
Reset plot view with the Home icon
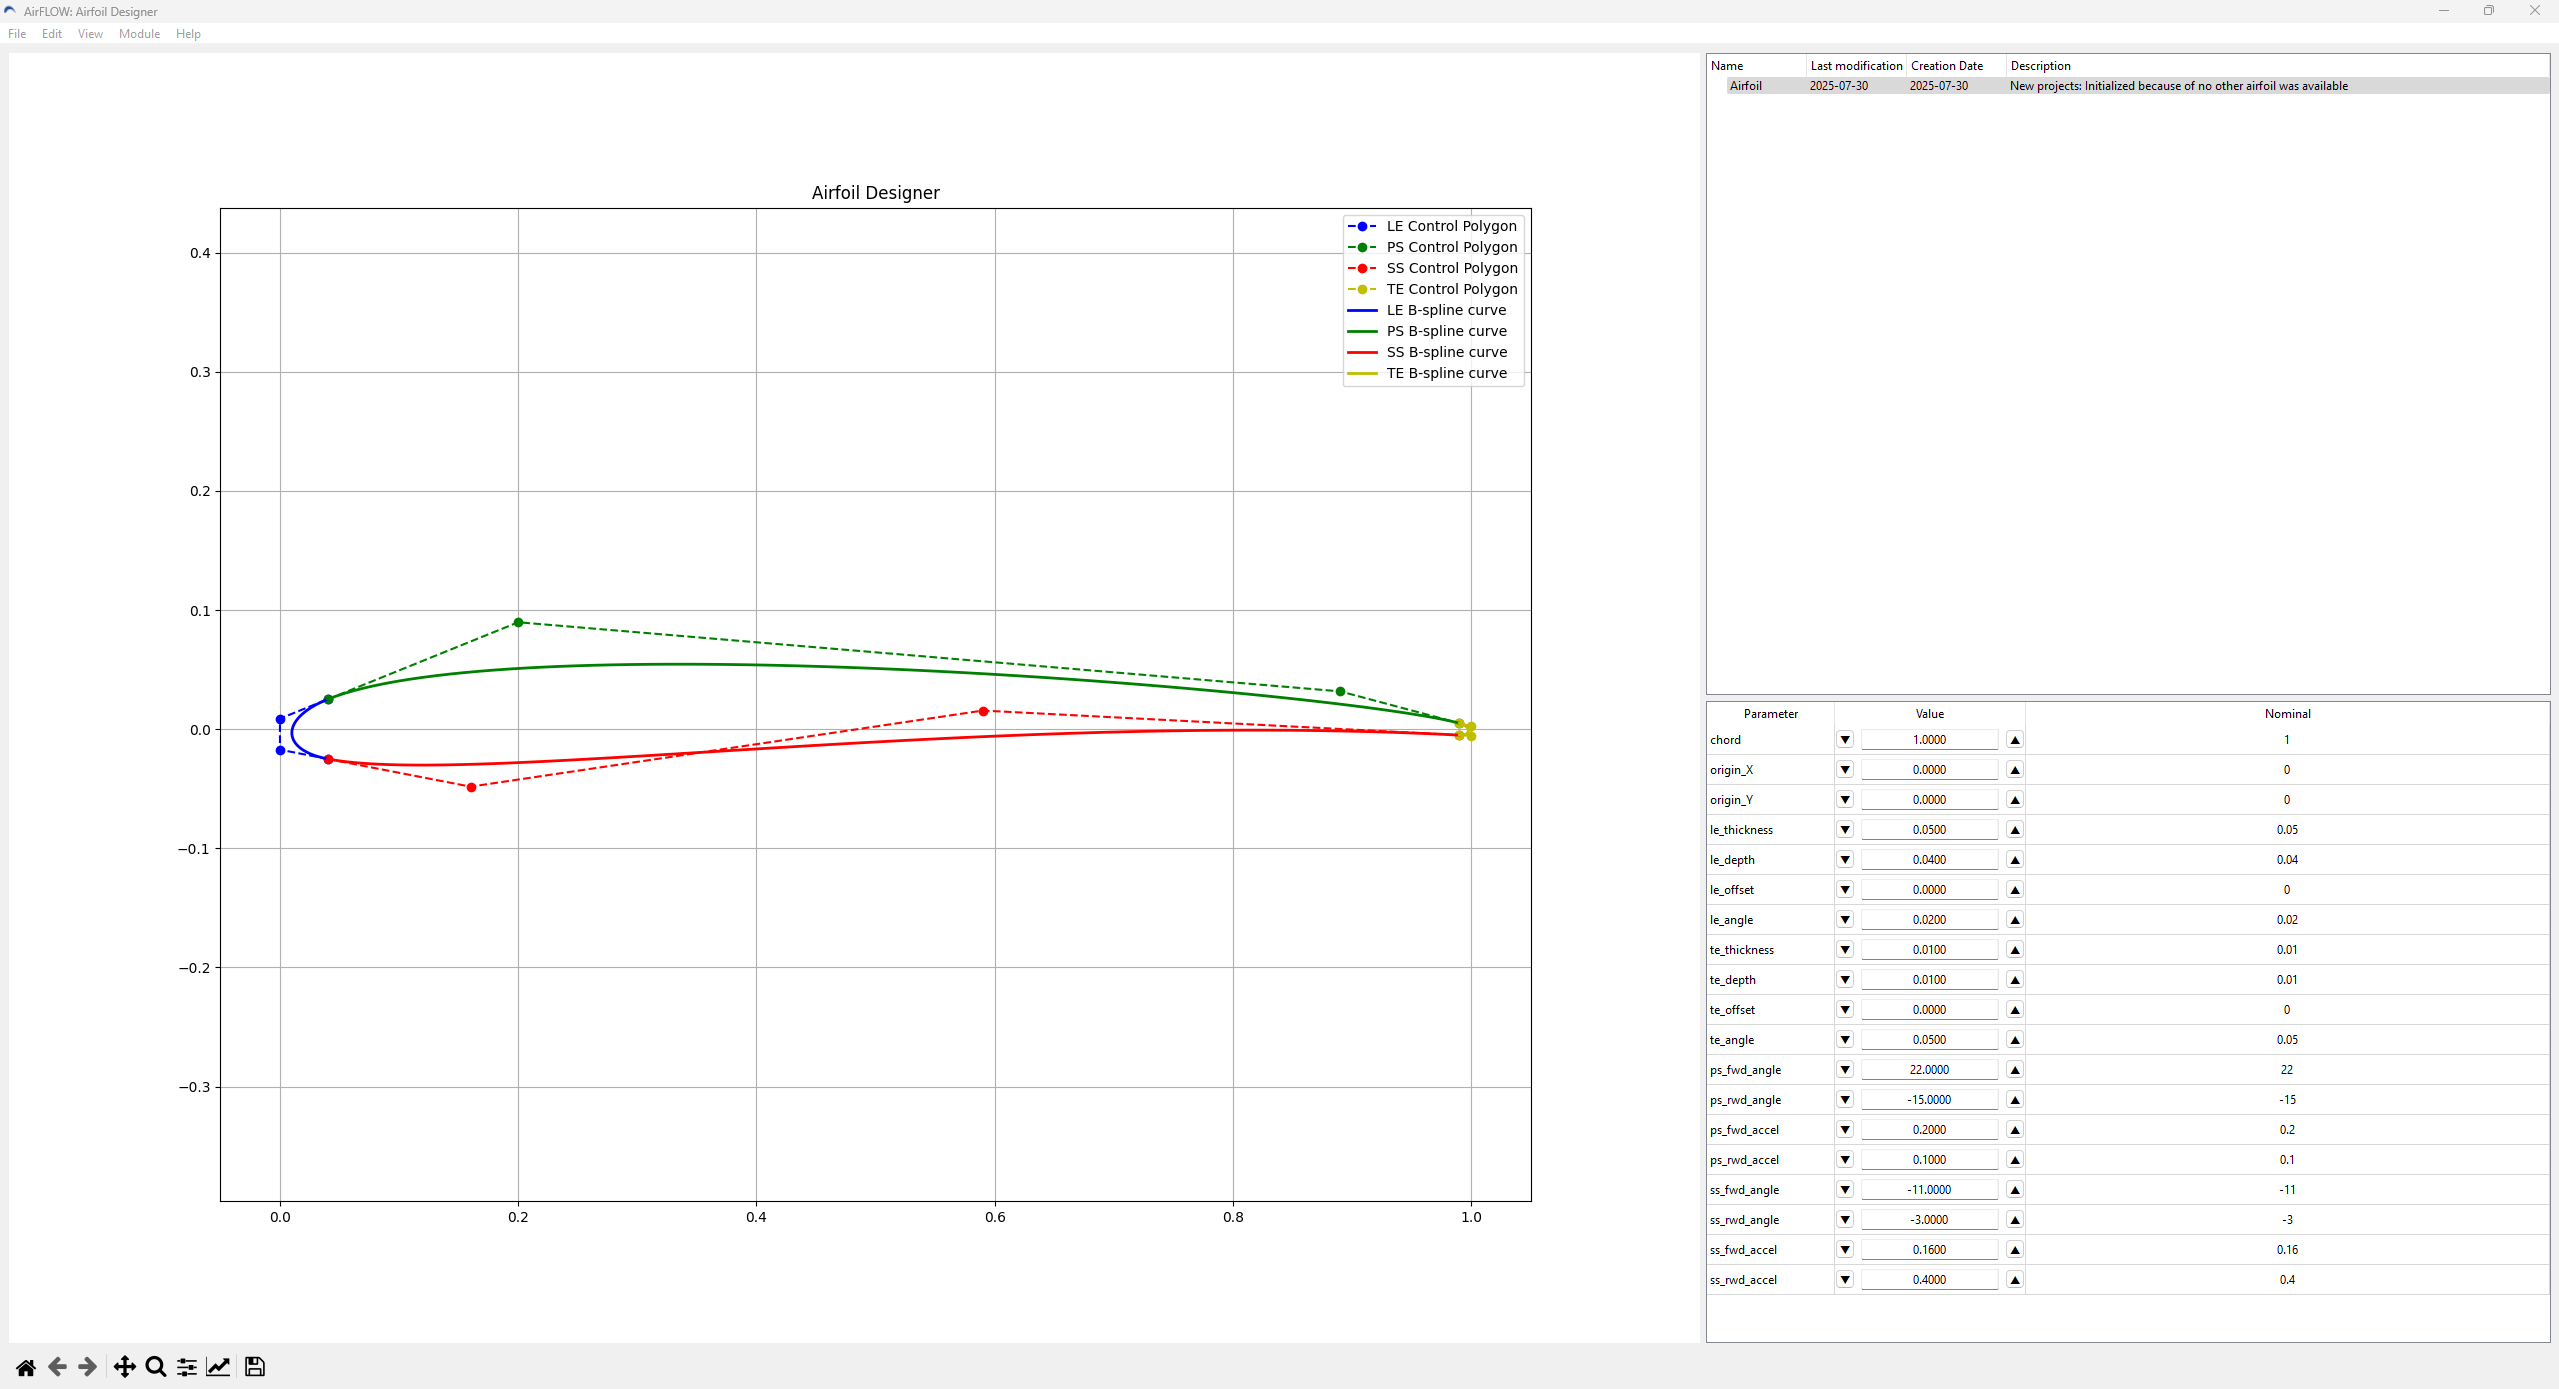pos(25,1366)
